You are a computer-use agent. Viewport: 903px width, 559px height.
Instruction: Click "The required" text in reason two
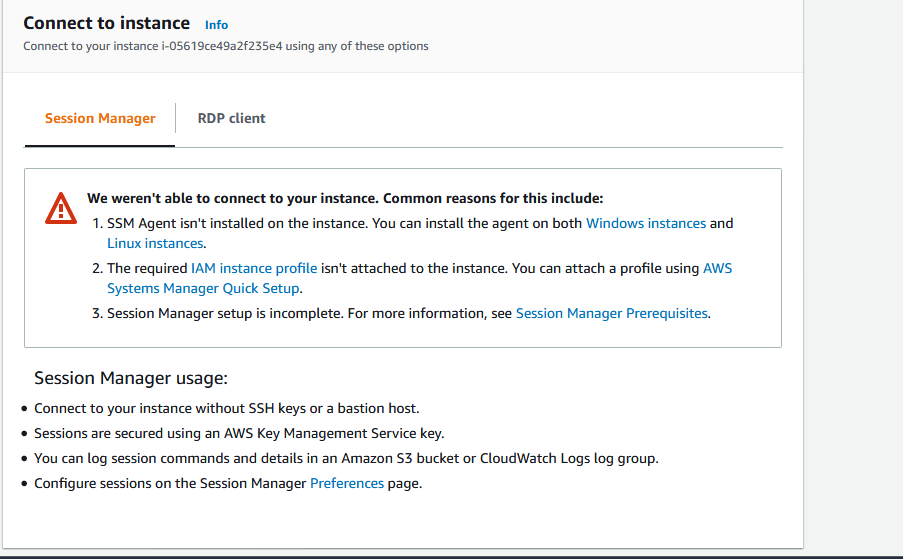coord(147,268)
